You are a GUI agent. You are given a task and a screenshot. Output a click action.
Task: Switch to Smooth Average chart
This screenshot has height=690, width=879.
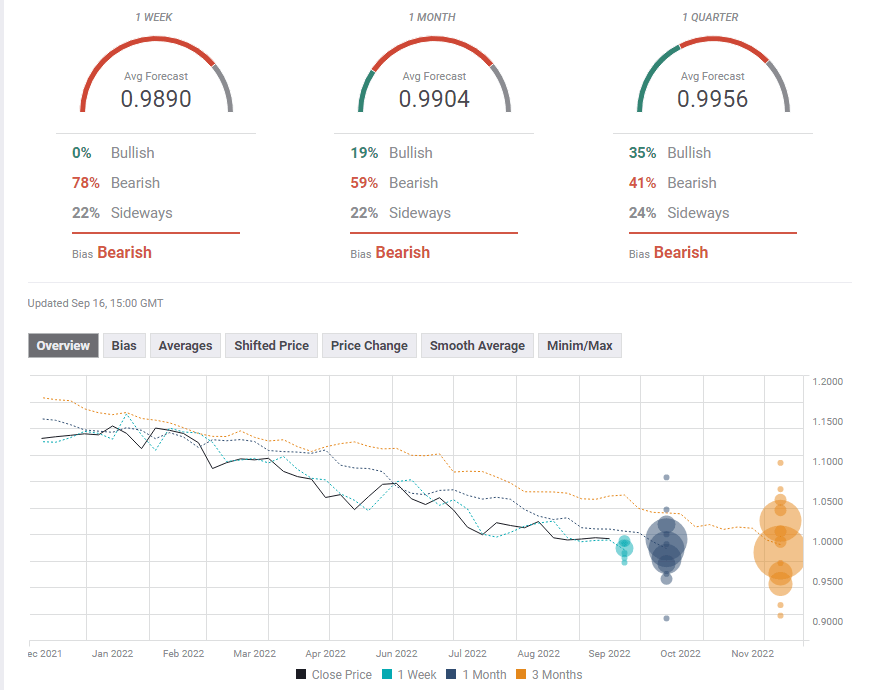tap(477, 346)
